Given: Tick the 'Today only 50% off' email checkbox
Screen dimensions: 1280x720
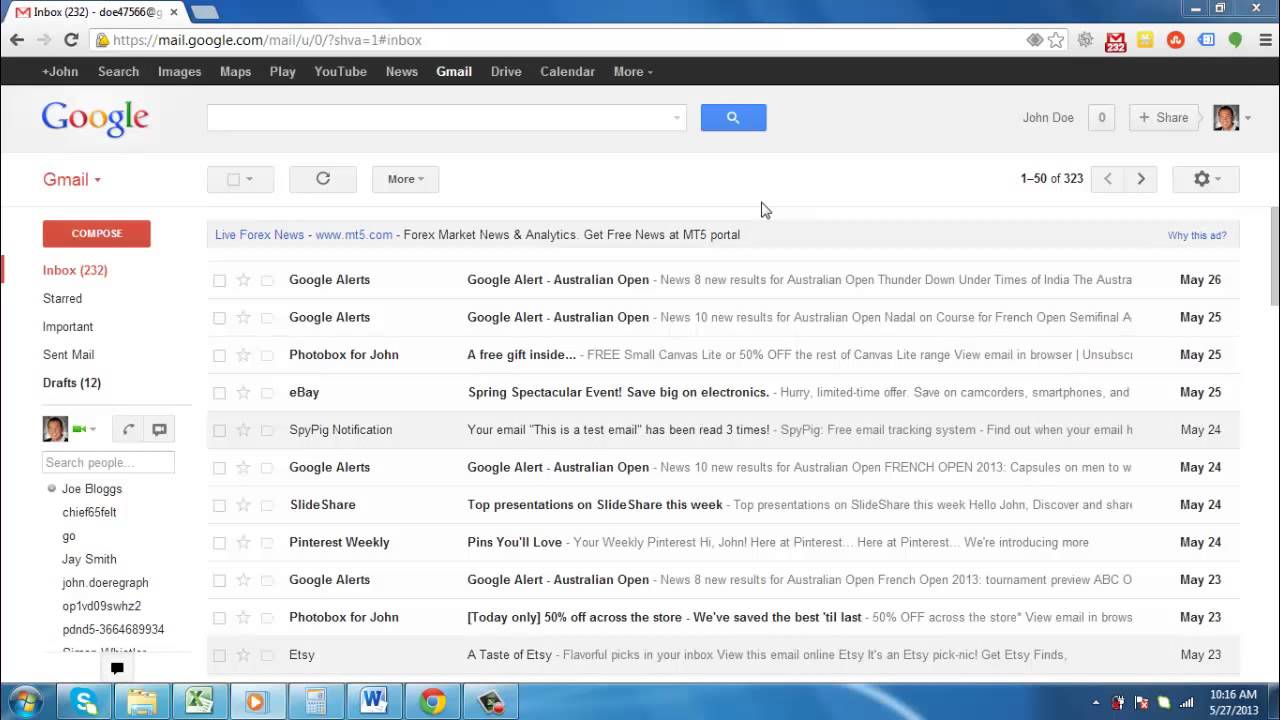Looking at the screenshot, I should pos(219,618).
